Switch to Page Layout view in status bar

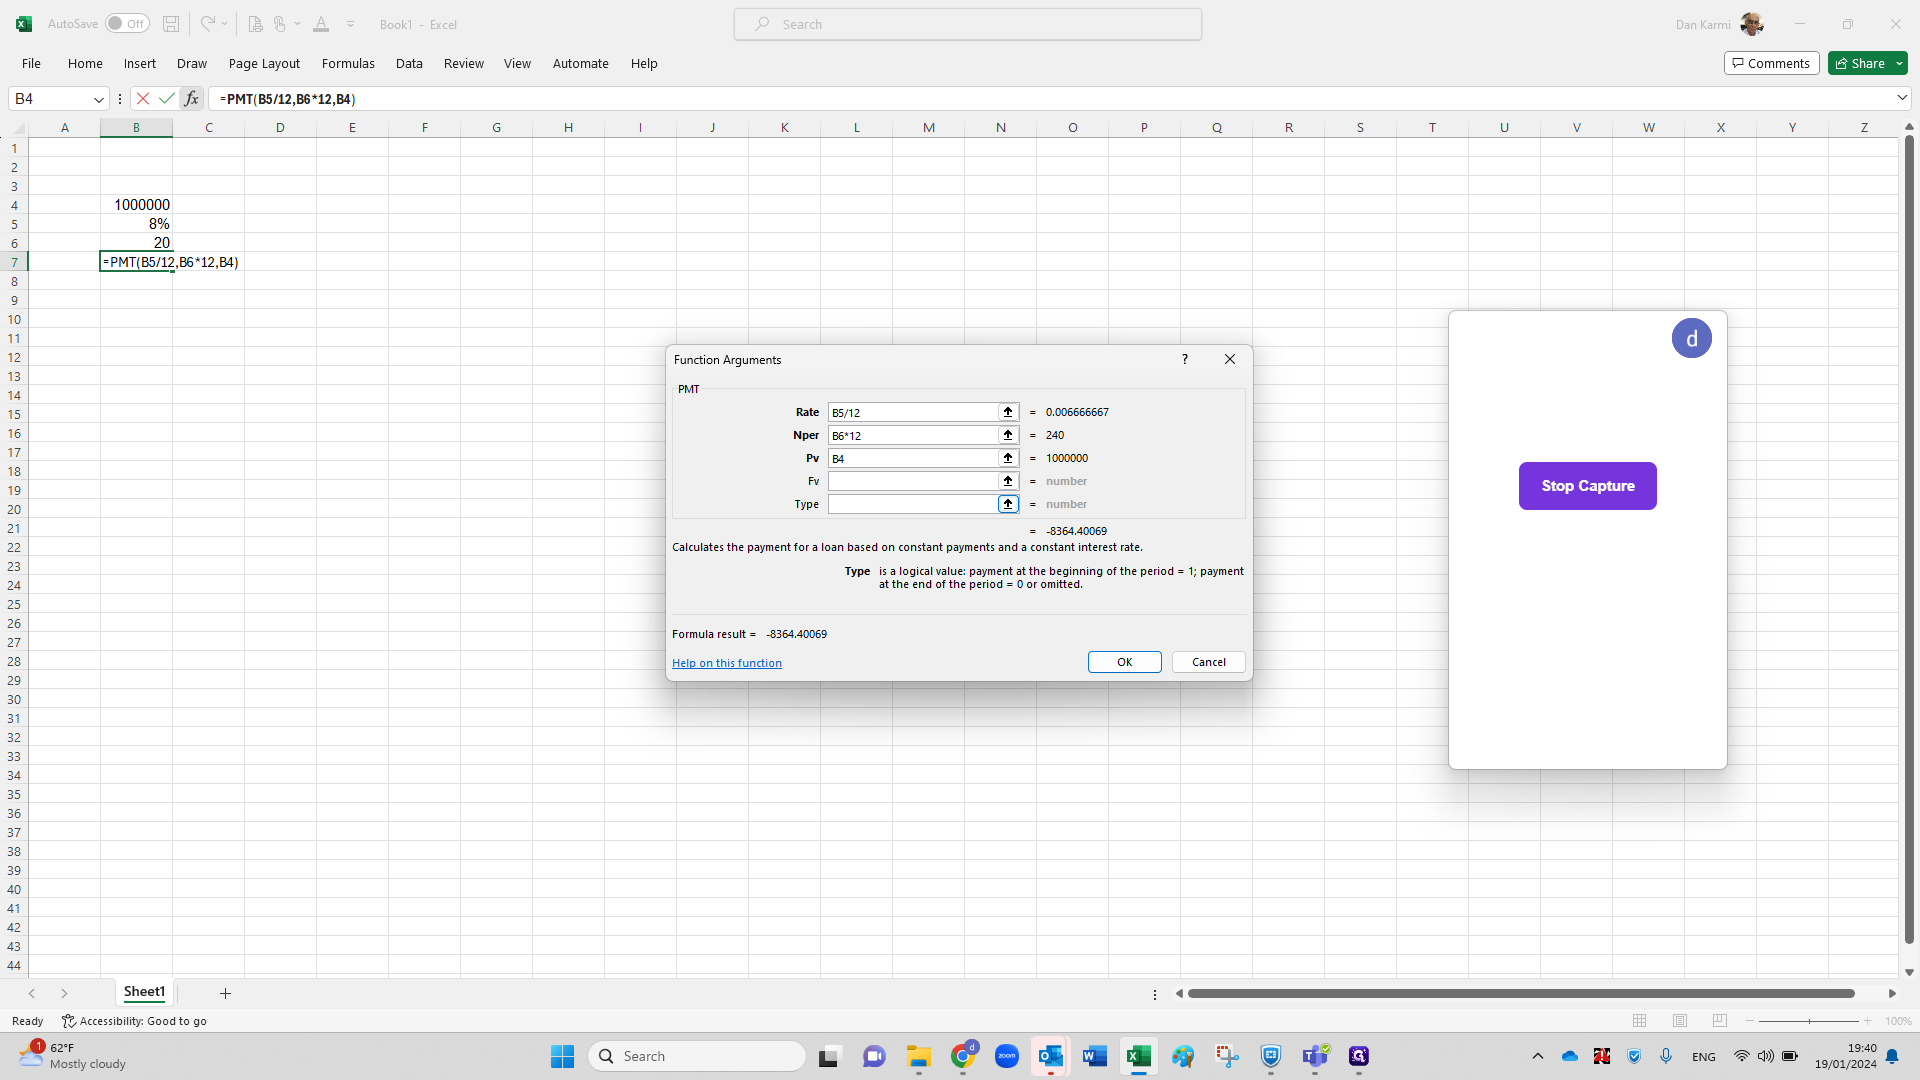[1679, 1021]
